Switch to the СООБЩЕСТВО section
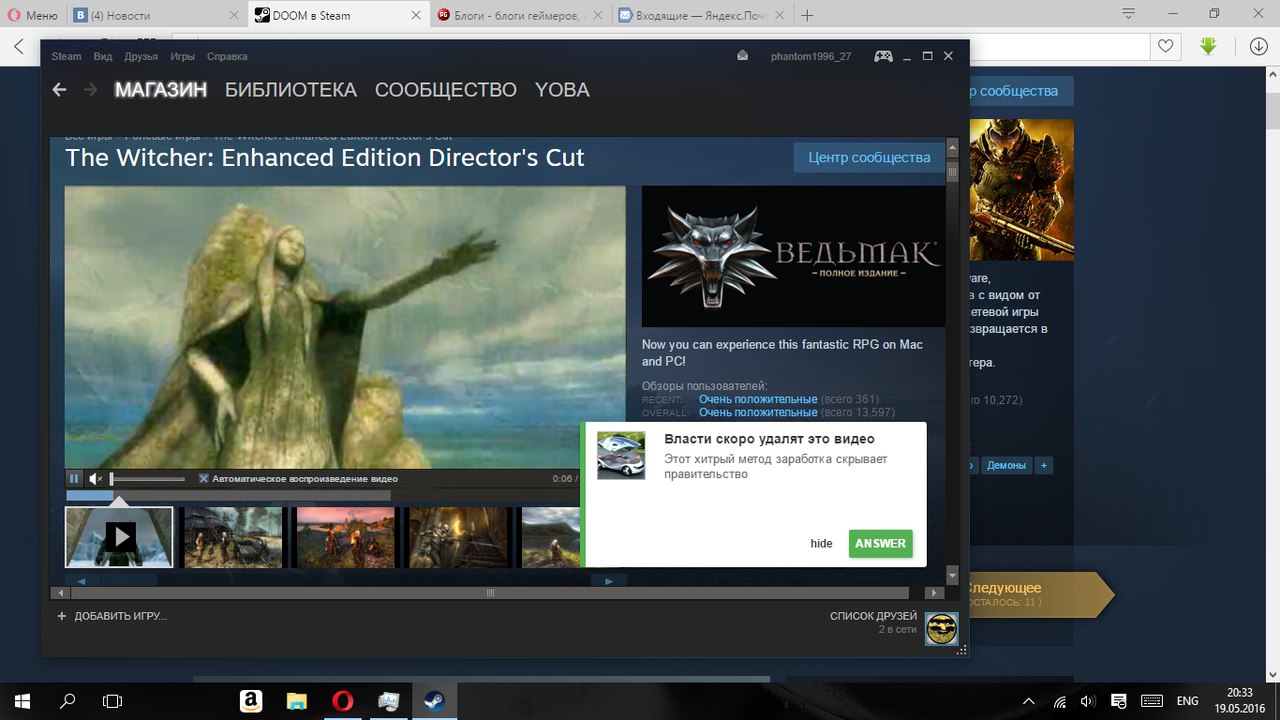 tap(446, 90)
